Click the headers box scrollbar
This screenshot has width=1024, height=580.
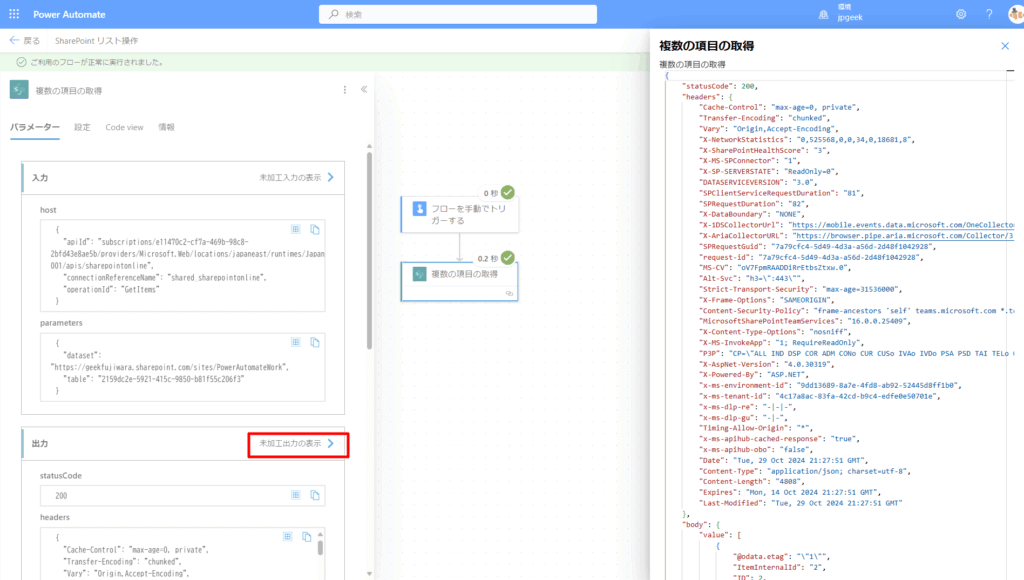(320, 547)
